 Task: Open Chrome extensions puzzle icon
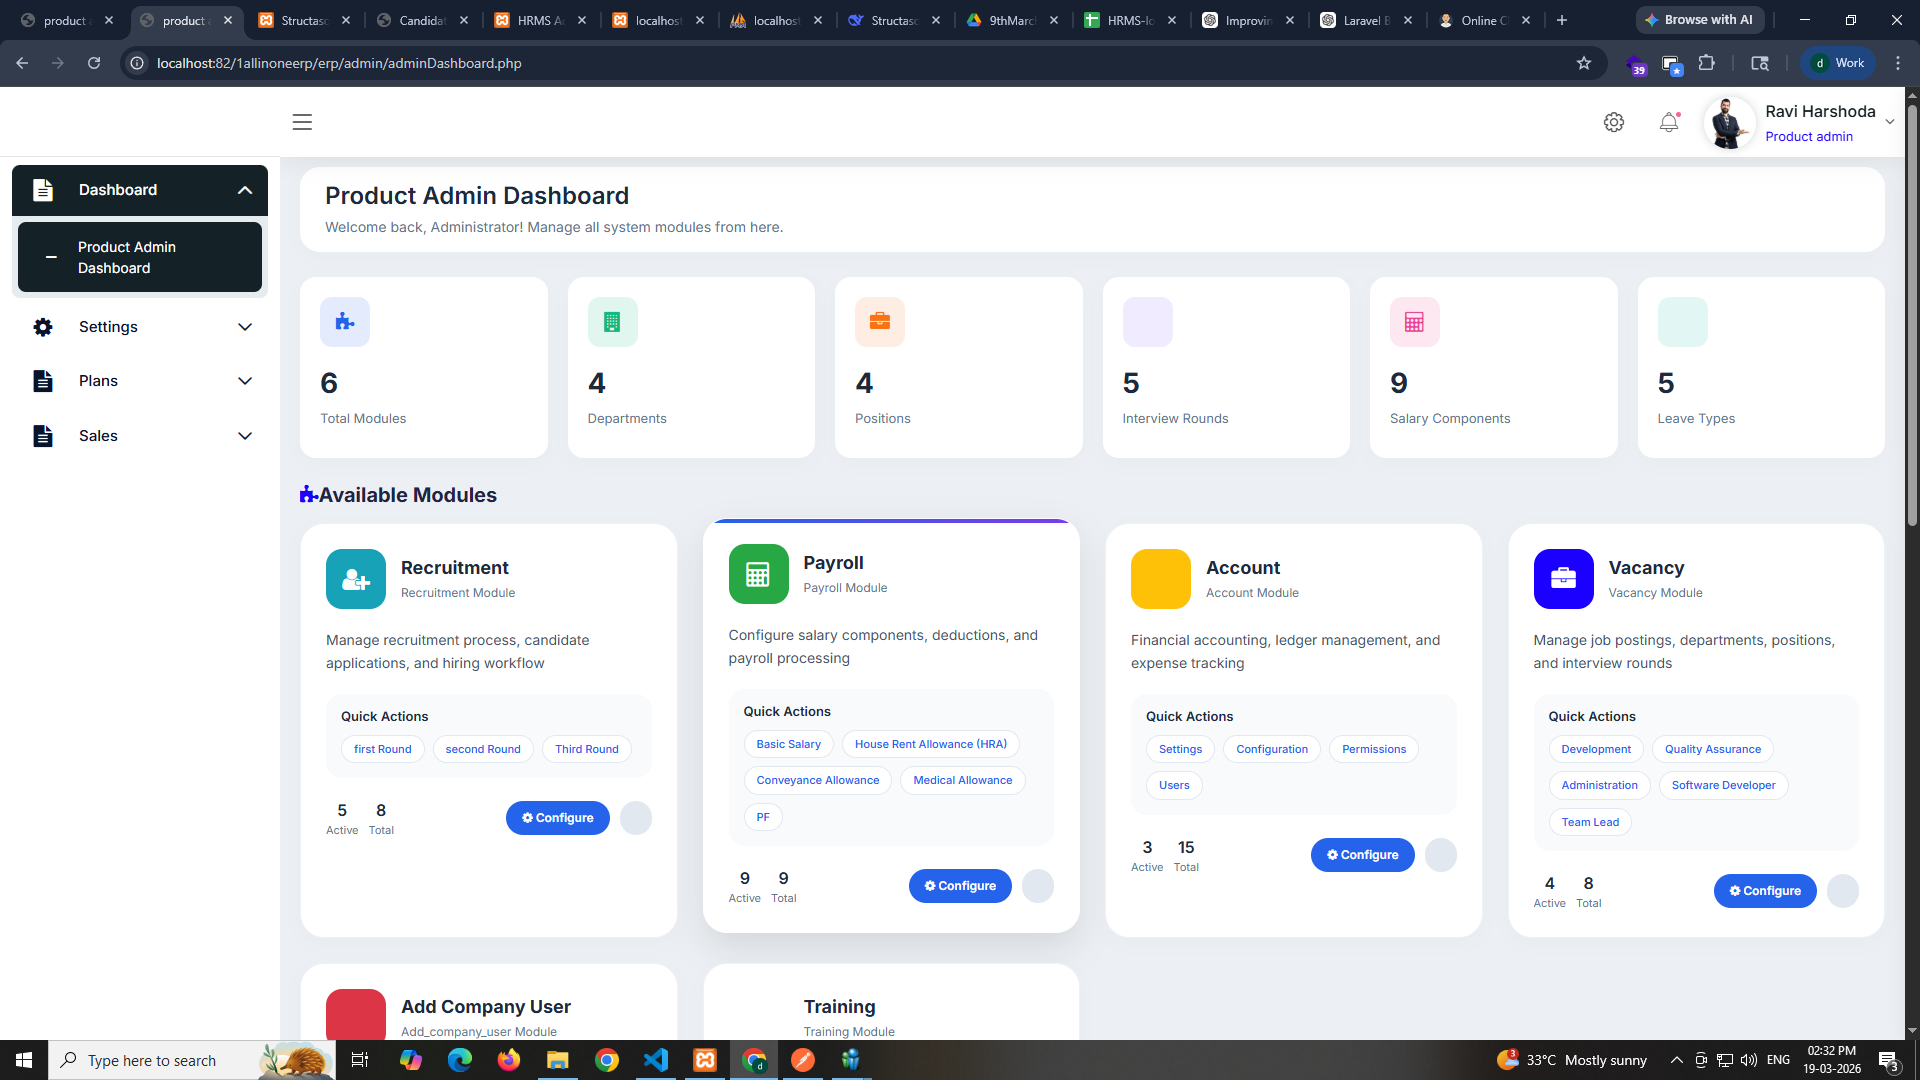coord(1707,63)
